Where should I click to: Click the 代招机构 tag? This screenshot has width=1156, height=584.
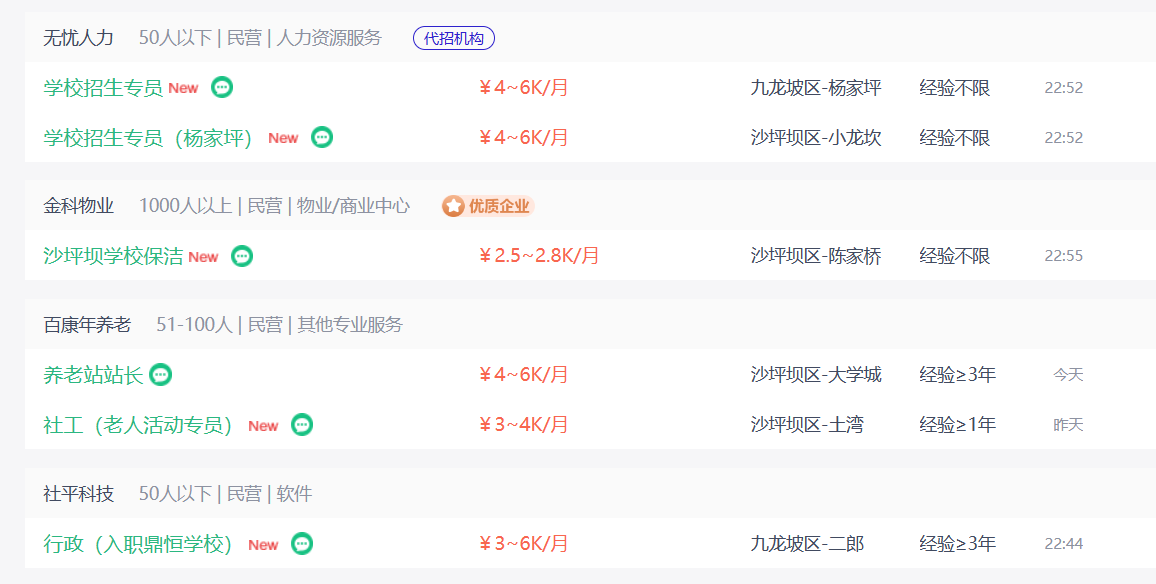click(453, 38)
